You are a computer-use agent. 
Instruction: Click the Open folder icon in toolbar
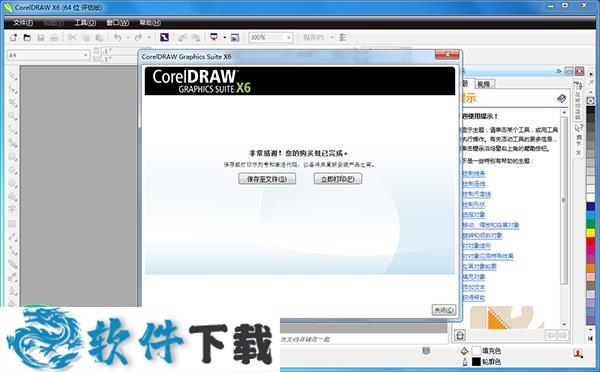pyautogui.click(x=27, y=38)
